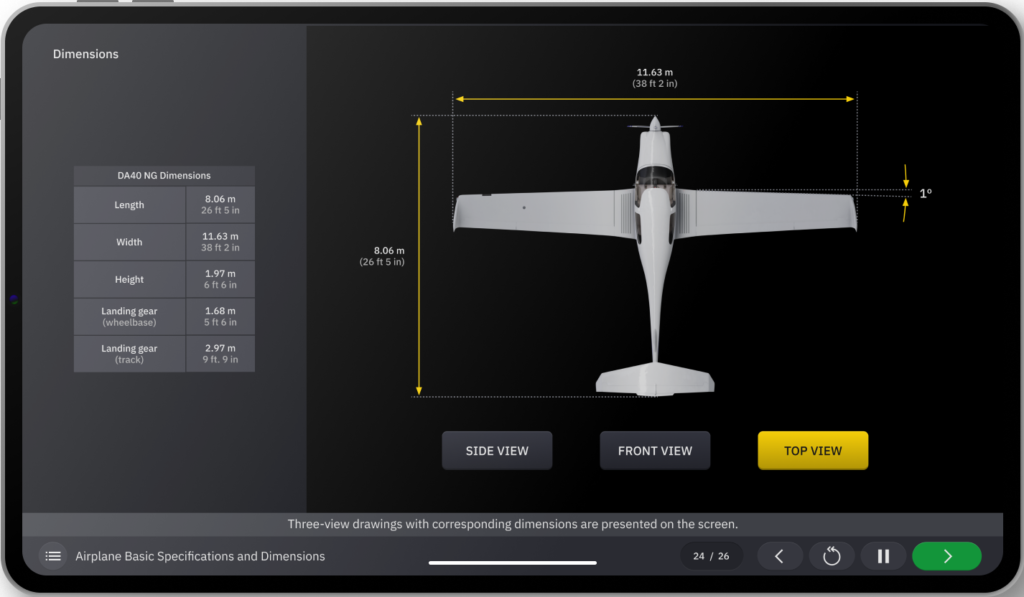Select the Width value 11.63 m cell
This screenshot has width=1024, height=597.
pyautogui.click(x=220, y=242)
